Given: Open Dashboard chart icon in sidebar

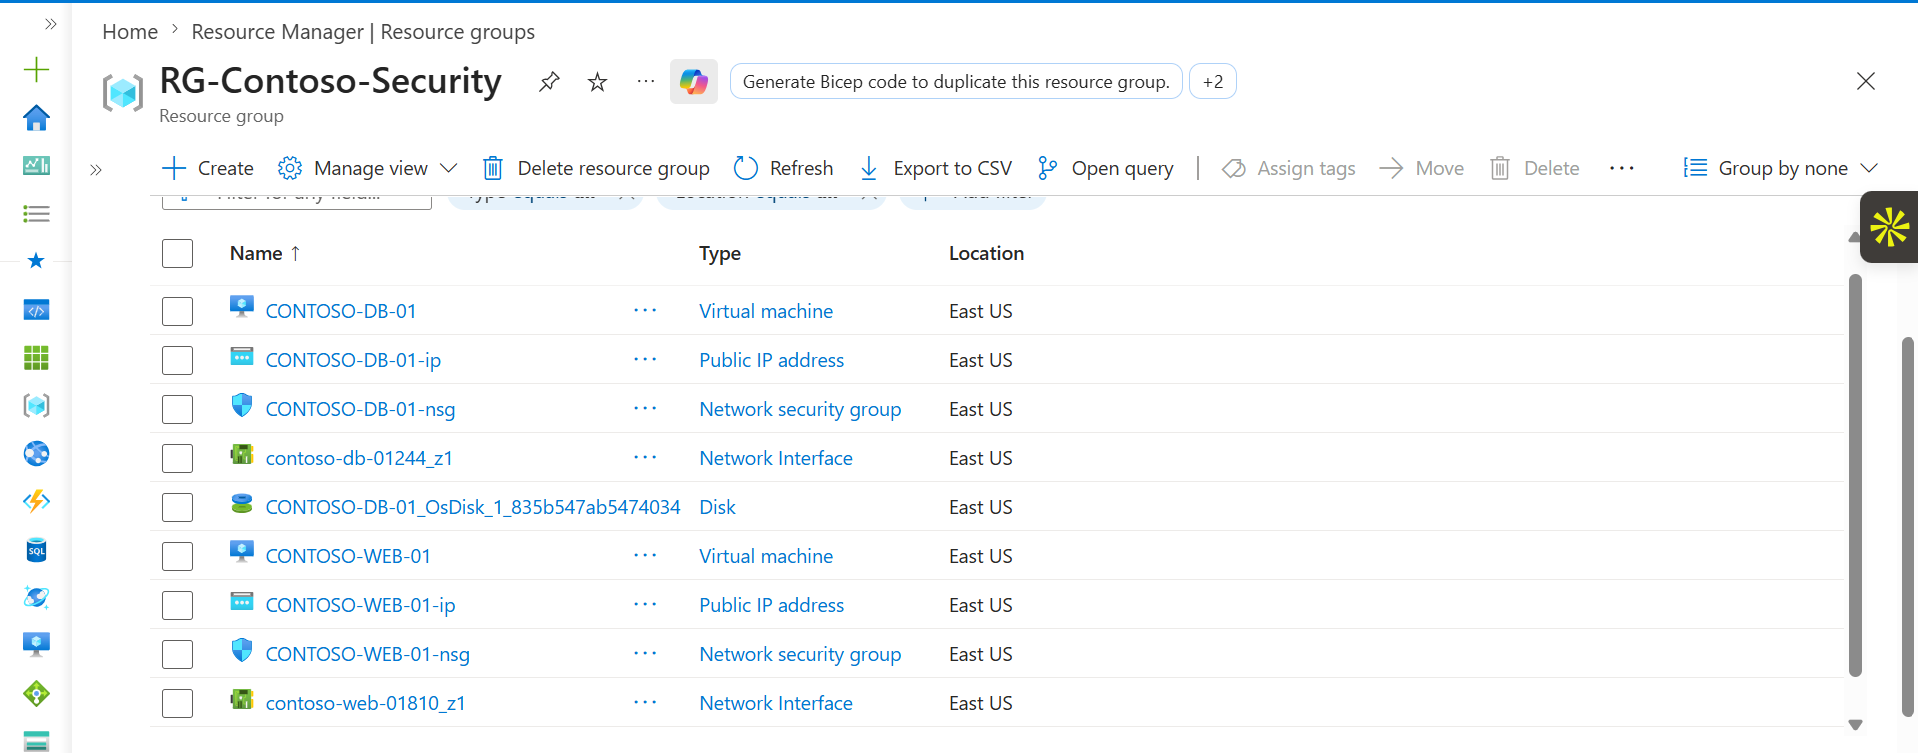Looking at the screenshot, I should [x=36, y=165].
